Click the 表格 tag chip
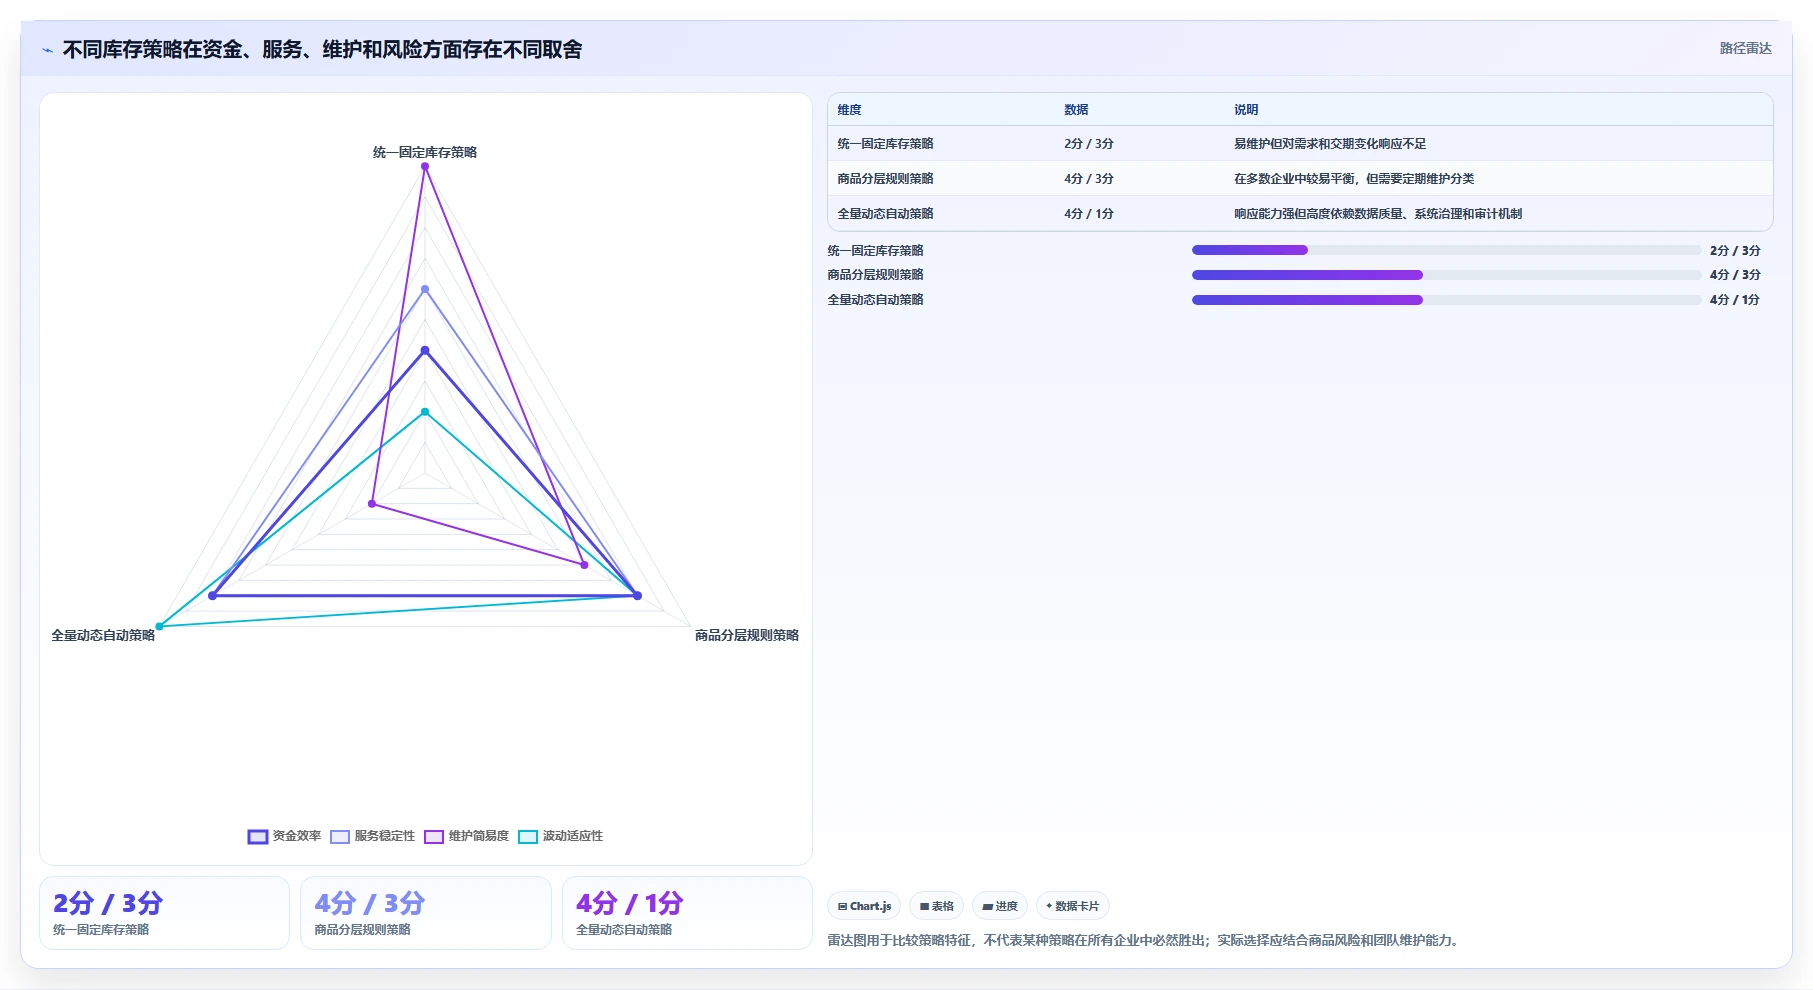 (937, 906)
